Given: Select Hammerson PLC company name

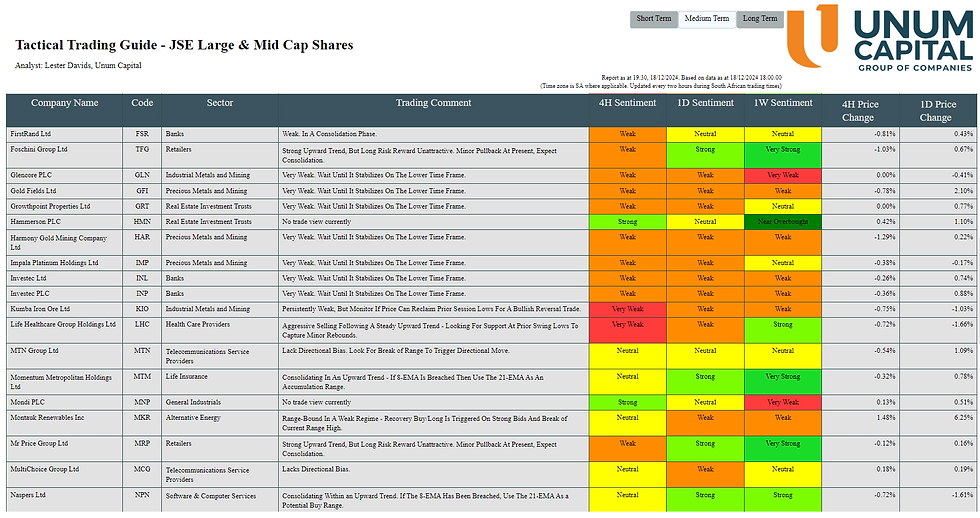Looking at the screenshot, I should click(x=35, y=222).
